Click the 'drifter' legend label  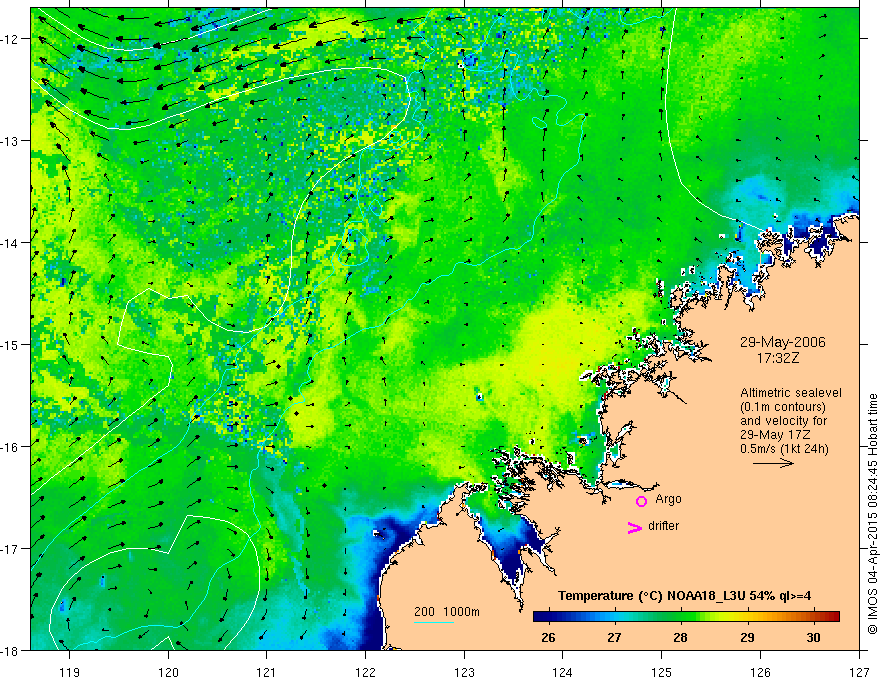[x=663, y=526]
